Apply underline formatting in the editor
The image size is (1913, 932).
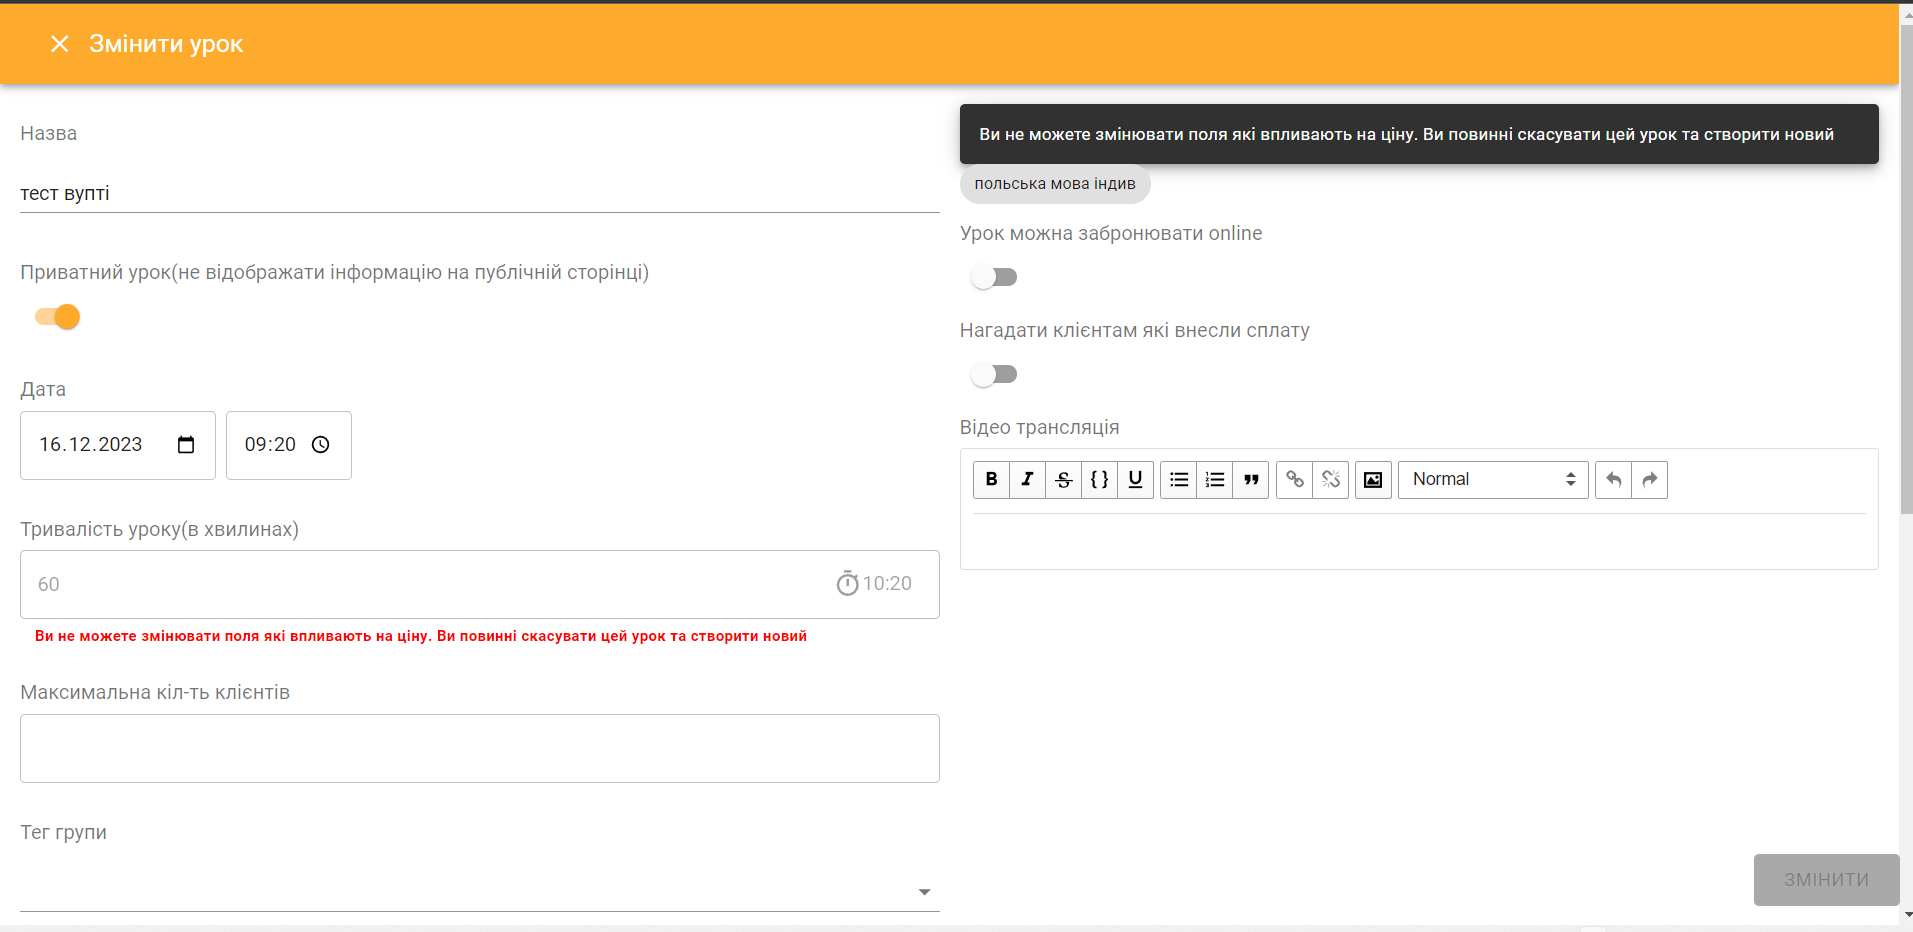point(1135,480)
